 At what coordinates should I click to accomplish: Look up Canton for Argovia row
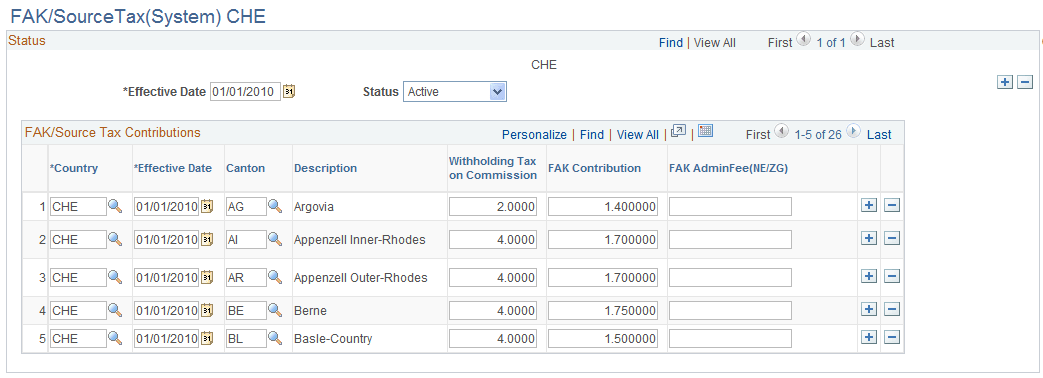[275, 206]
